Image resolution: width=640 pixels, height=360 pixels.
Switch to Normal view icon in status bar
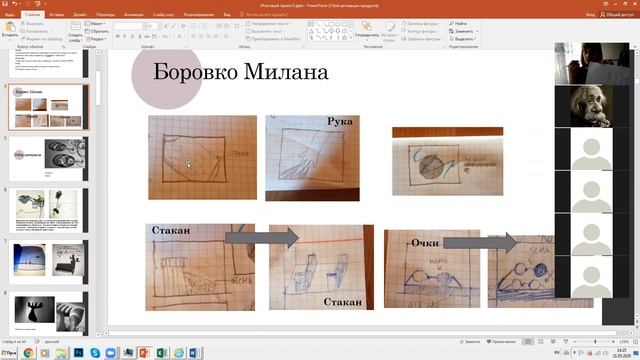click(528, 341)
